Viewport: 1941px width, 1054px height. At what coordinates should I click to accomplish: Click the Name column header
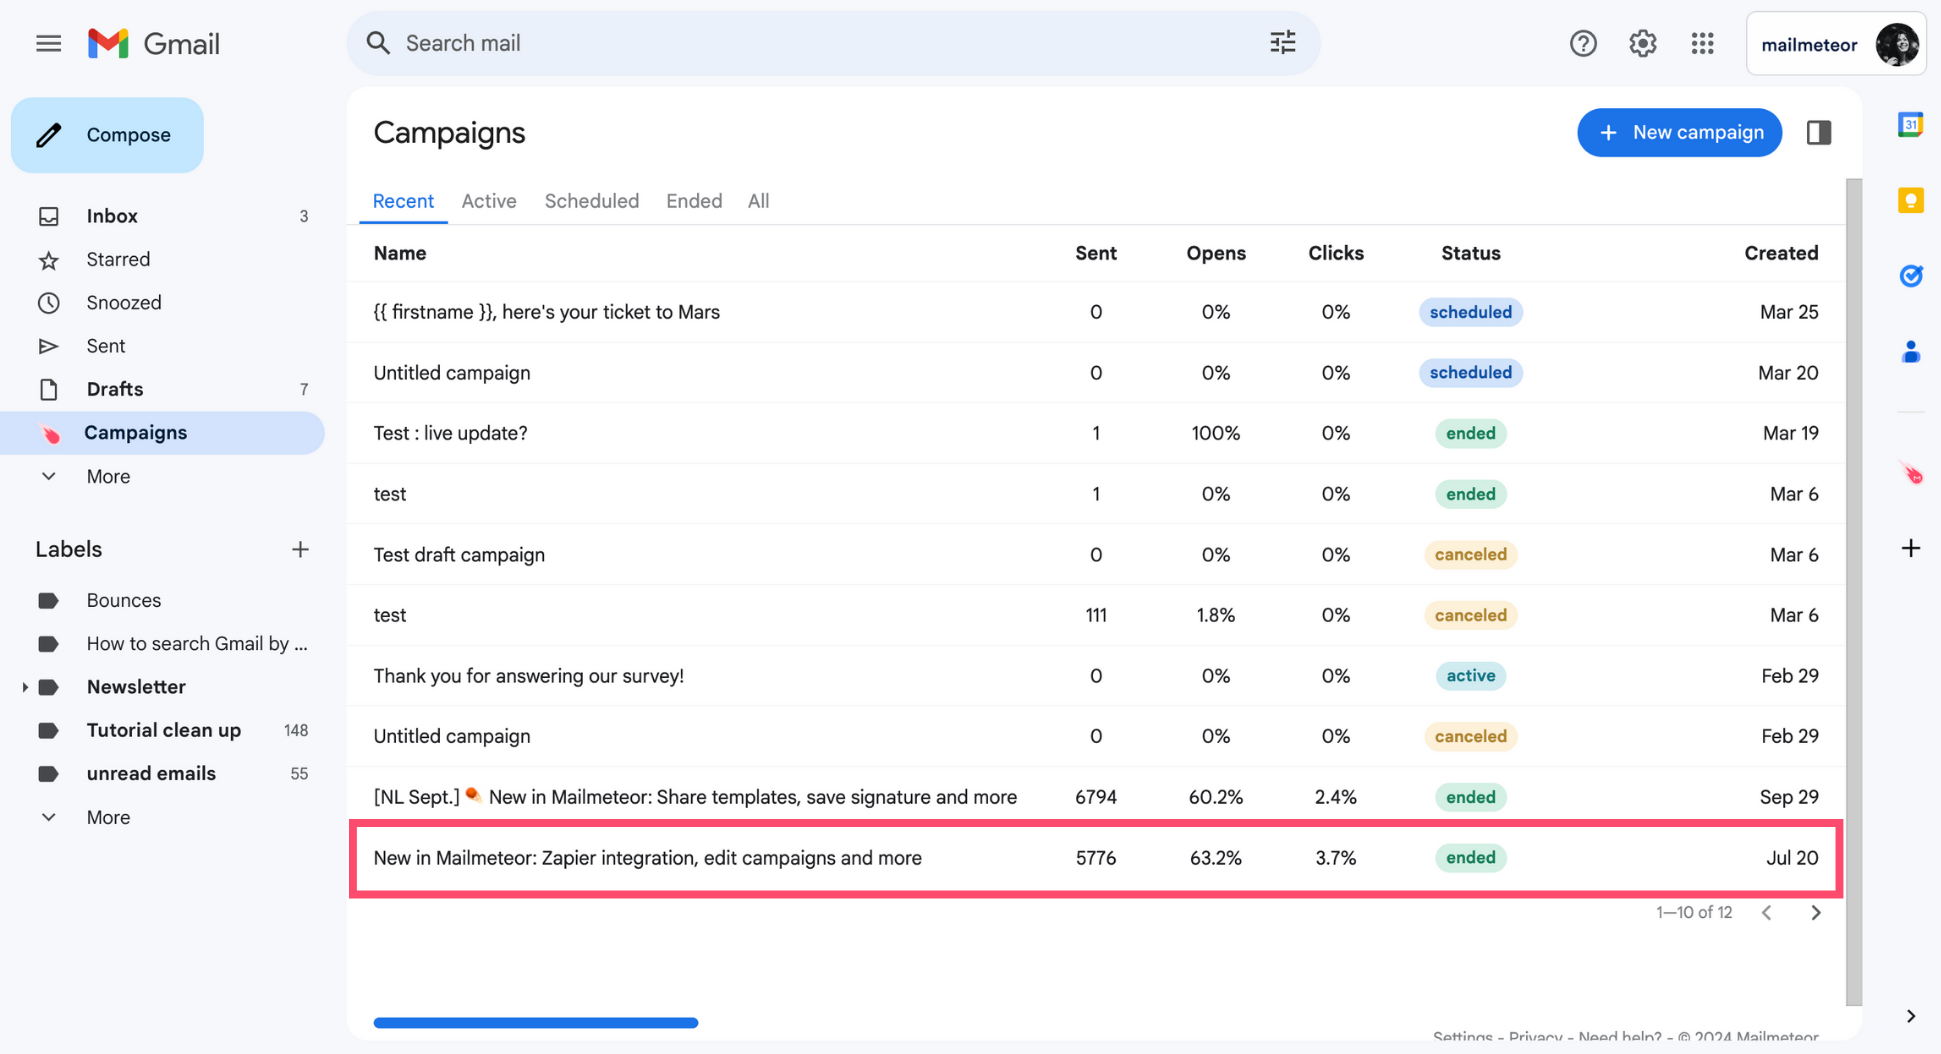click(400, 253)
